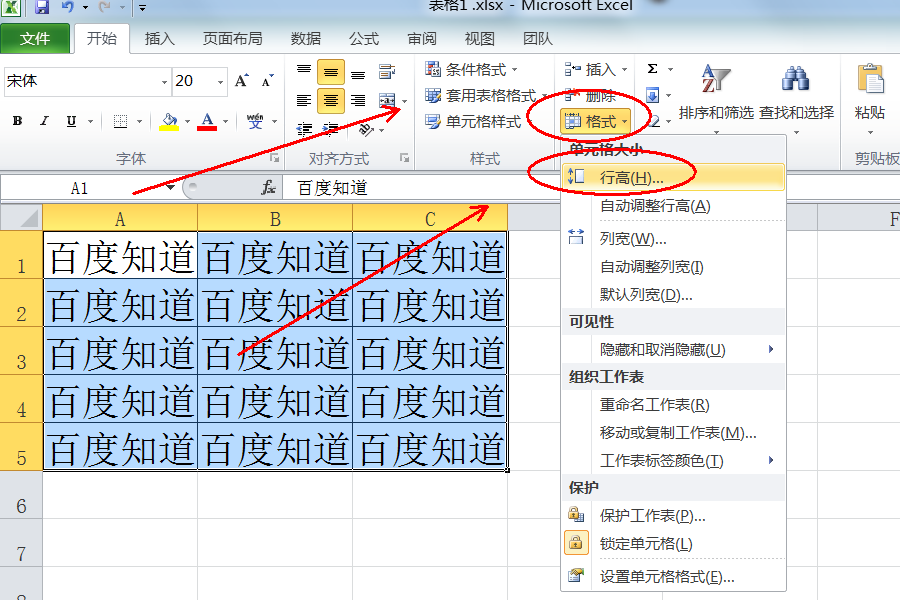
Task: Choose 移动或复制工作表(M)... menu item
Action: coord(673,432)
